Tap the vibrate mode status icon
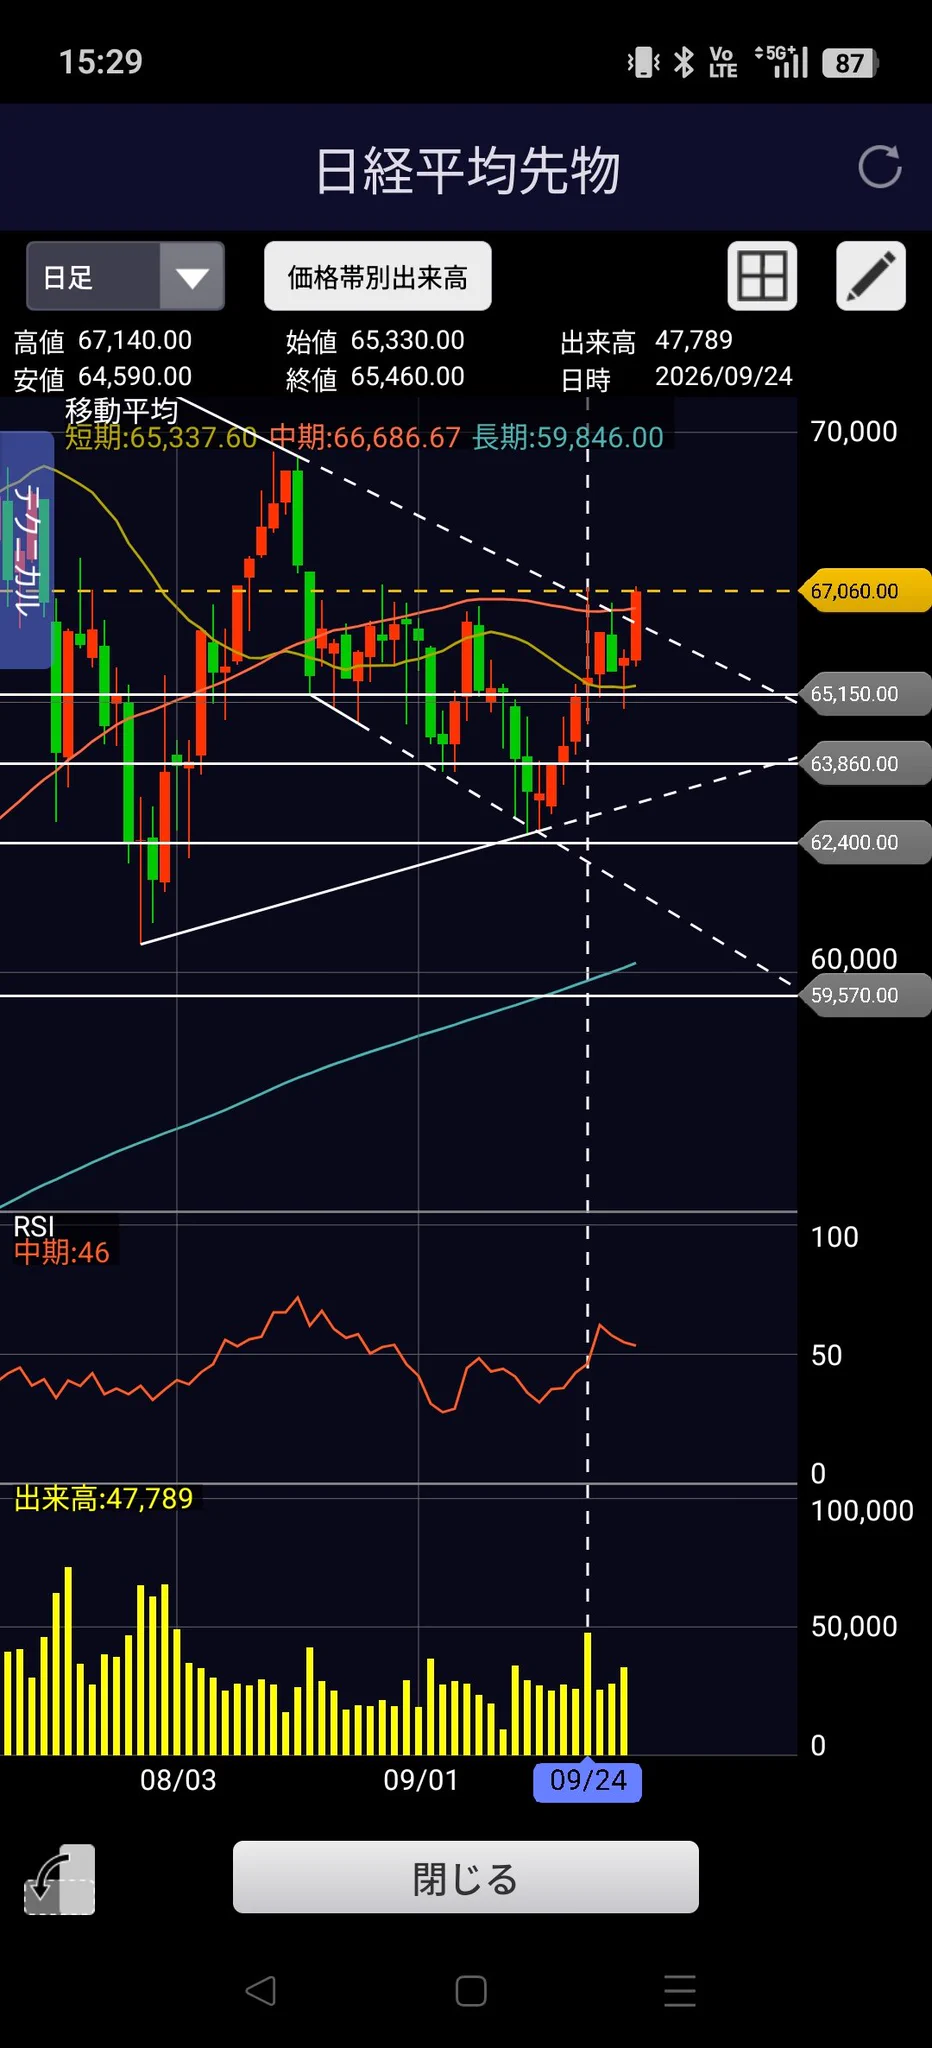 pyautogui.click(x=644, y=62)
